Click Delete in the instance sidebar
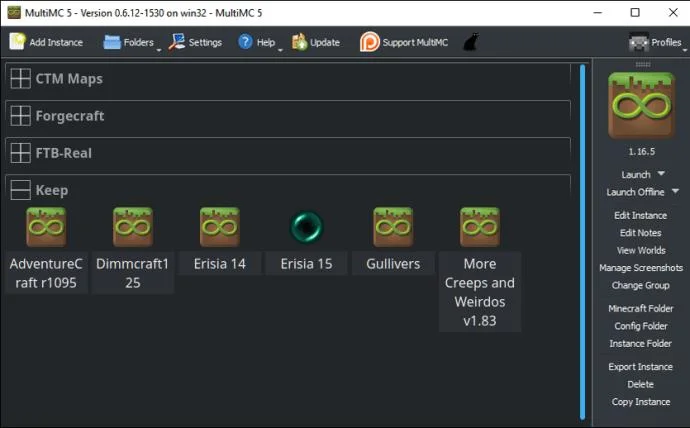Image resolution: width=690 pixels, height=428 pixels. pos(640,384)
